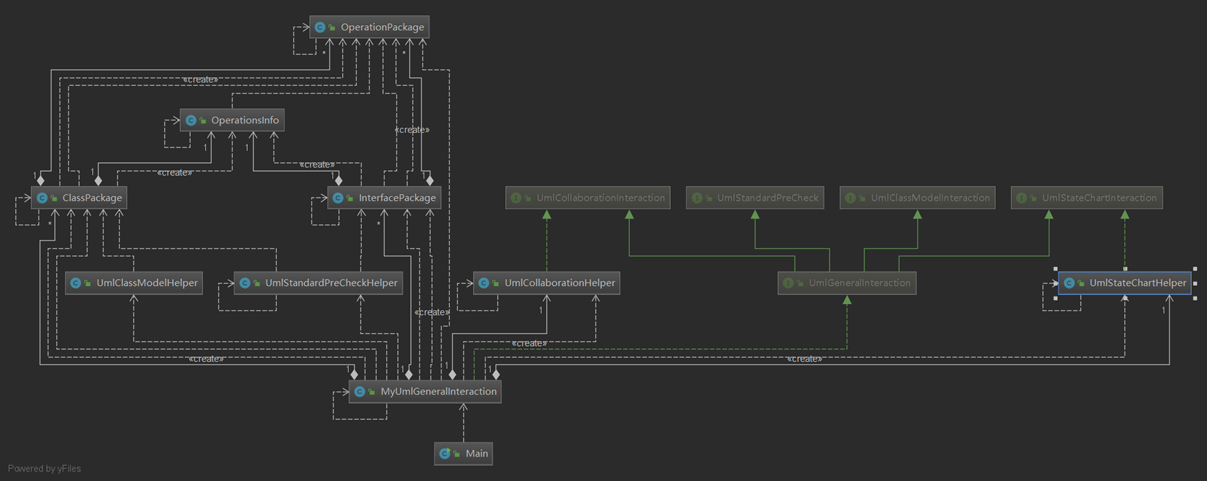Click the class icon on InterfacePackage node

coord(338,198)
